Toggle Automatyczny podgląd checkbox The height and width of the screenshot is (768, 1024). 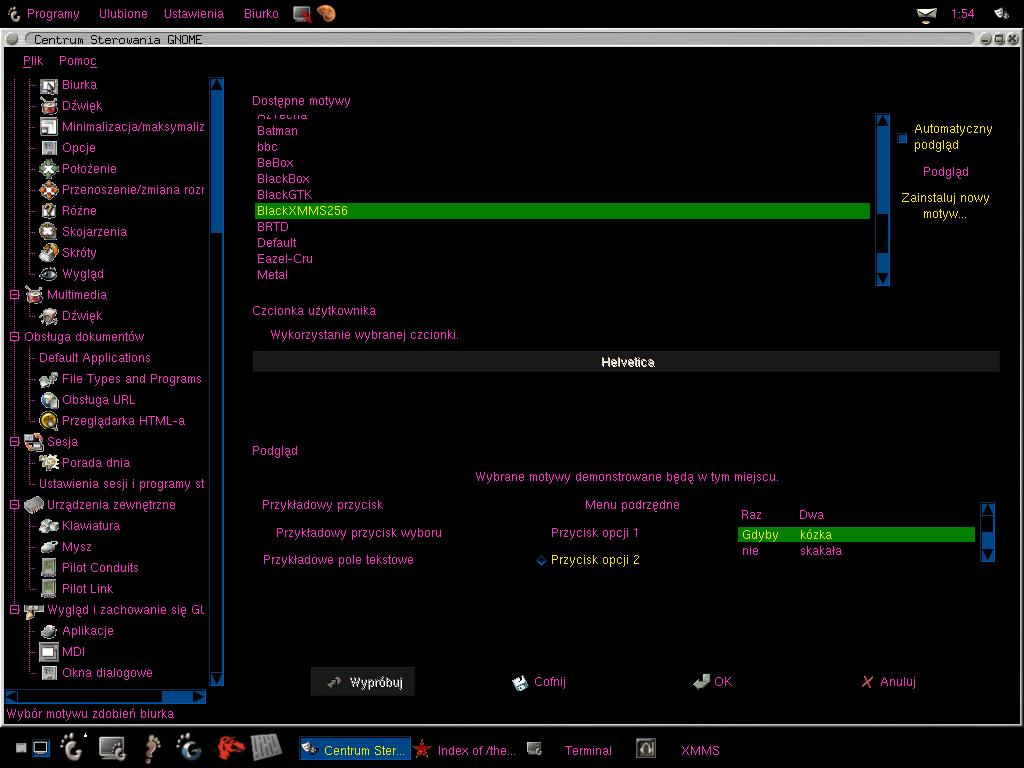[902, 138]
